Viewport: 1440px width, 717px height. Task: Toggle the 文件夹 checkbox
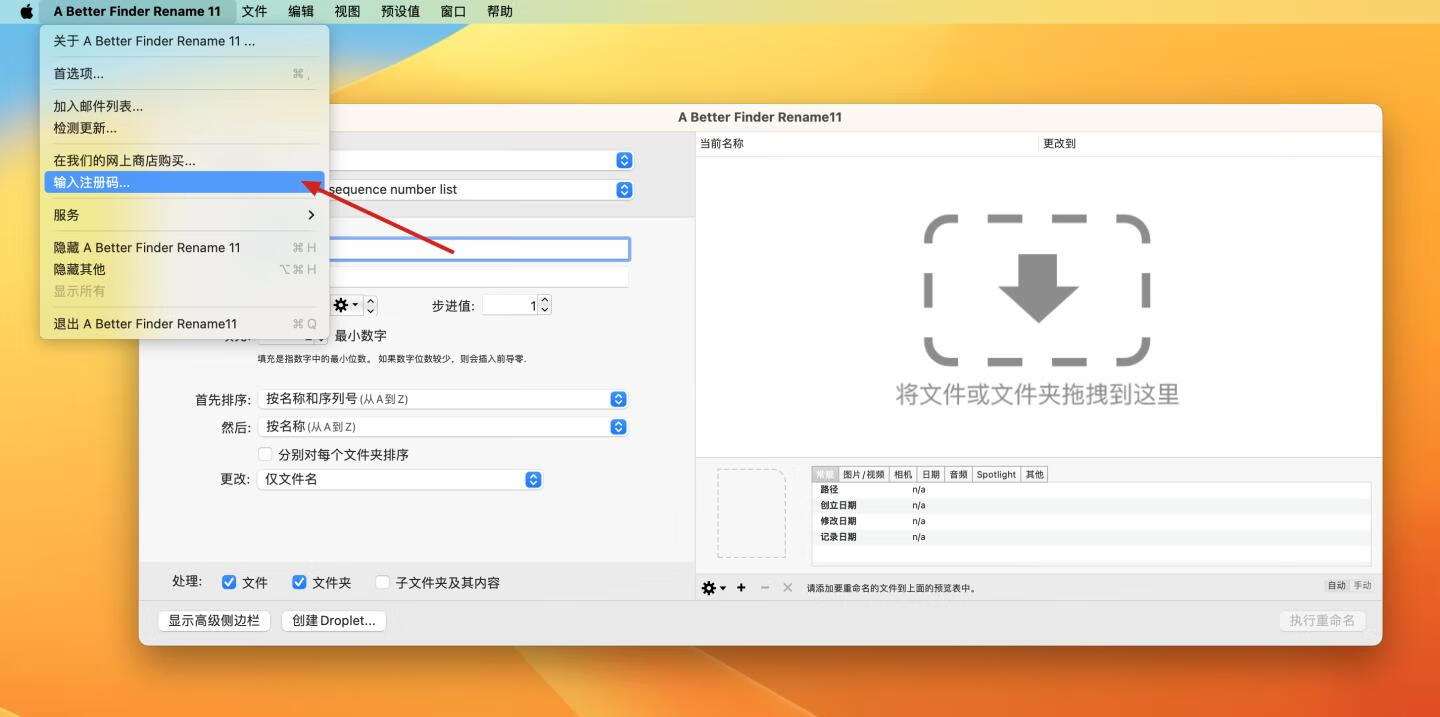(299, 582)
